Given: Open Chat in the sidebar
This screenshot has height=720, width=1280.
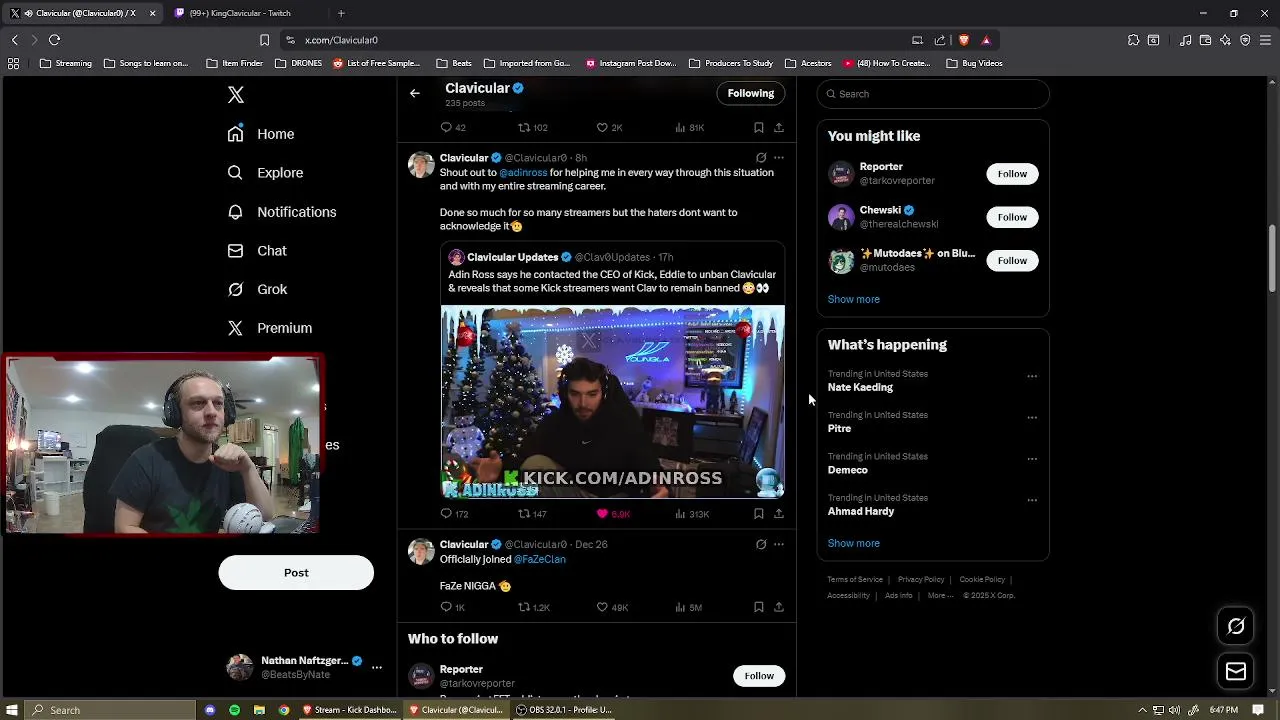Looking at the screenshot, I should pyautogui.click(x=257, y=251).
